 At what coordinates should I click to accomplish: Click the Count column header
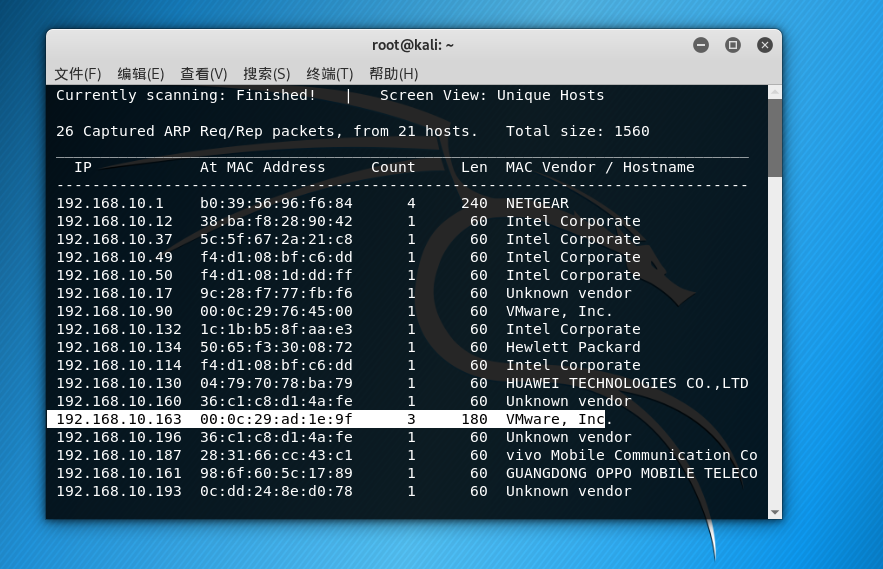[x=393, y=167]
